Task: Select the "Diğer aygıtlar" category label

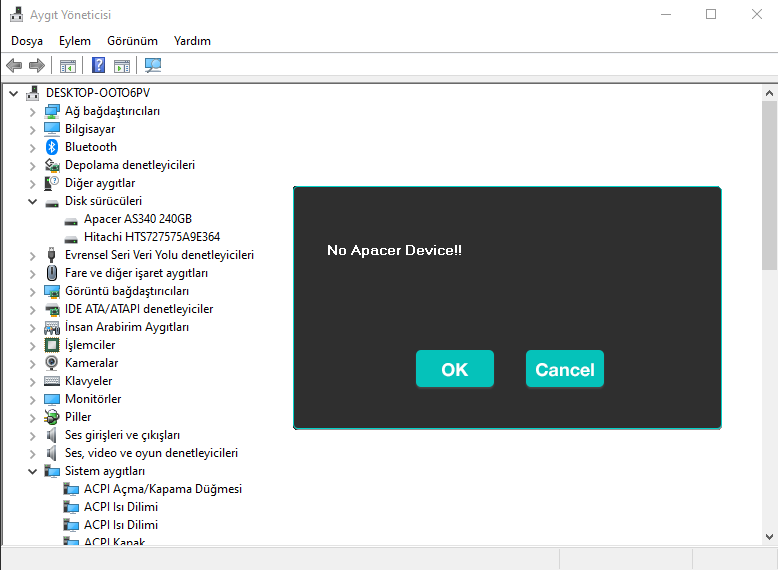Action: (100, 183)
